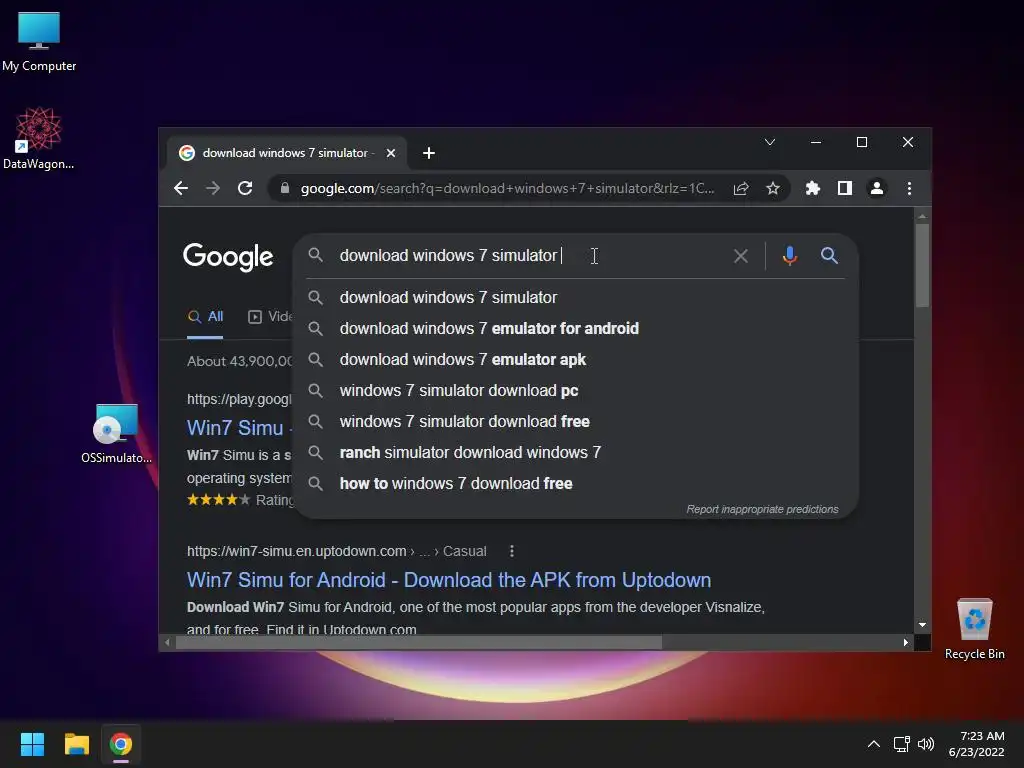Select suggestion 'download windows 7 simulator'
This screenshot has width=1024, height=768.
click(x=576, y=297)
